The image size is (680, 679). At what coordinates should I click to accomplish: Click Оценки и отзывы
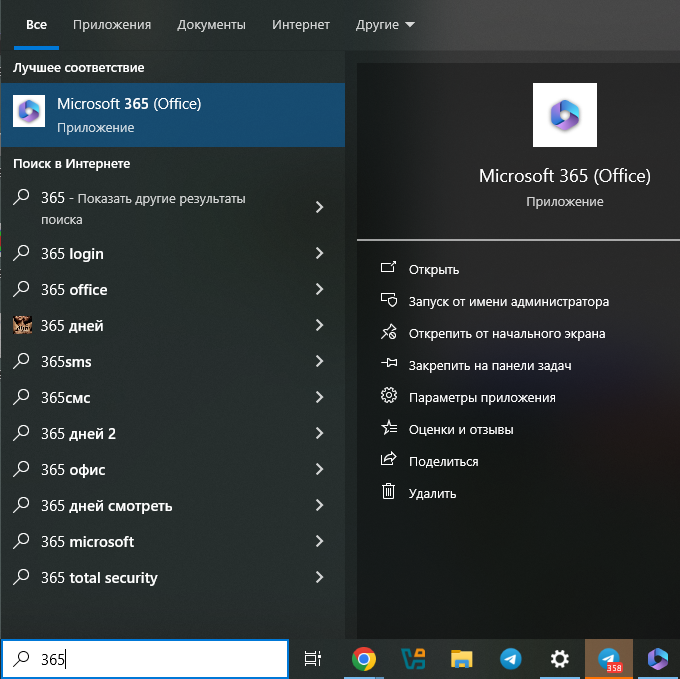pyautogui.click(x=461, y=430)
